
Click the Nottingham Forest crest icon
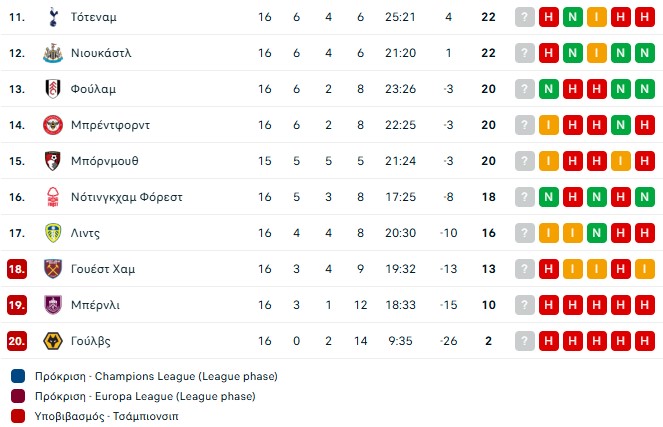52,197
